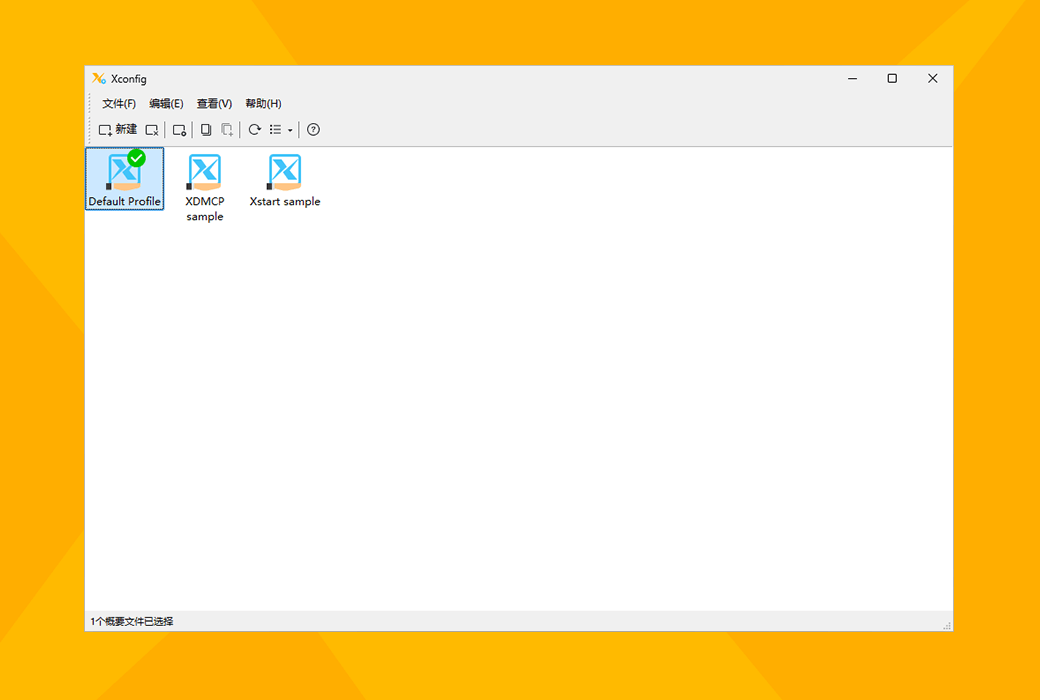The height and width of the screenshot is (700, 1040).
Task: Open the 编辑(E) menu
Action: coord(166,104)
